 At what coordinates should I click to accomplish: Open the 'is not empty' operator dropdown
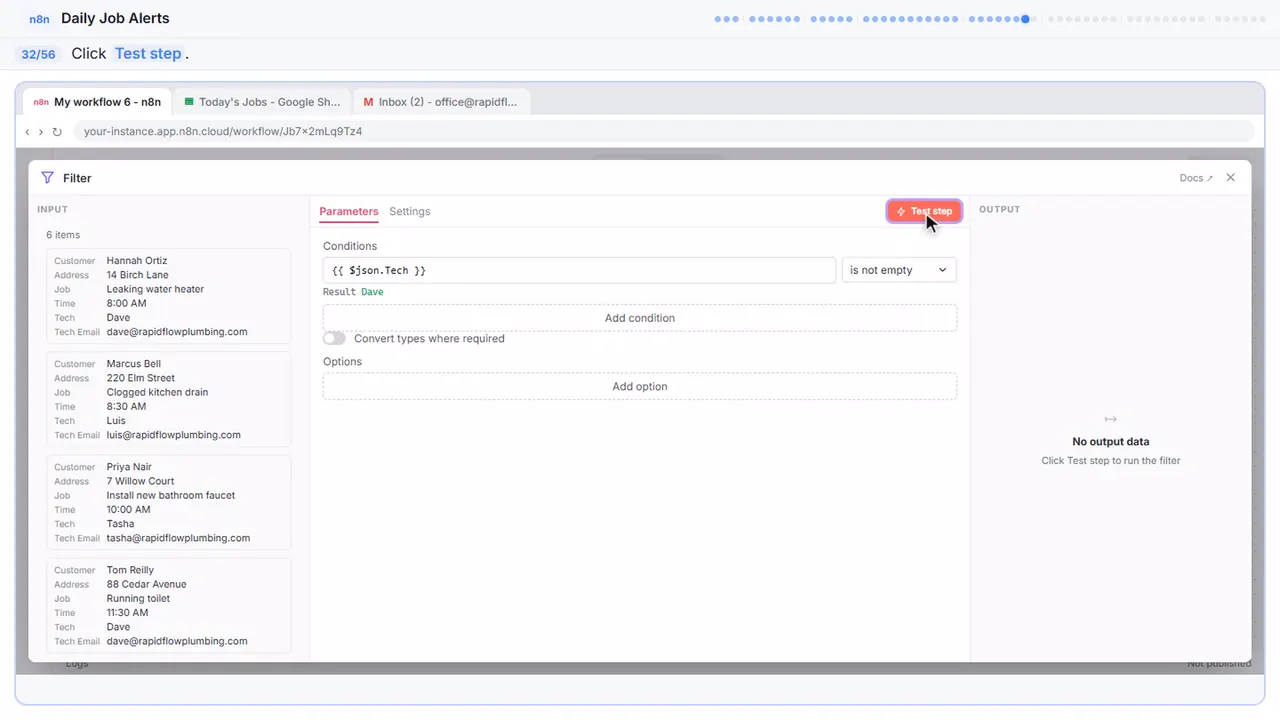[899, 270]
